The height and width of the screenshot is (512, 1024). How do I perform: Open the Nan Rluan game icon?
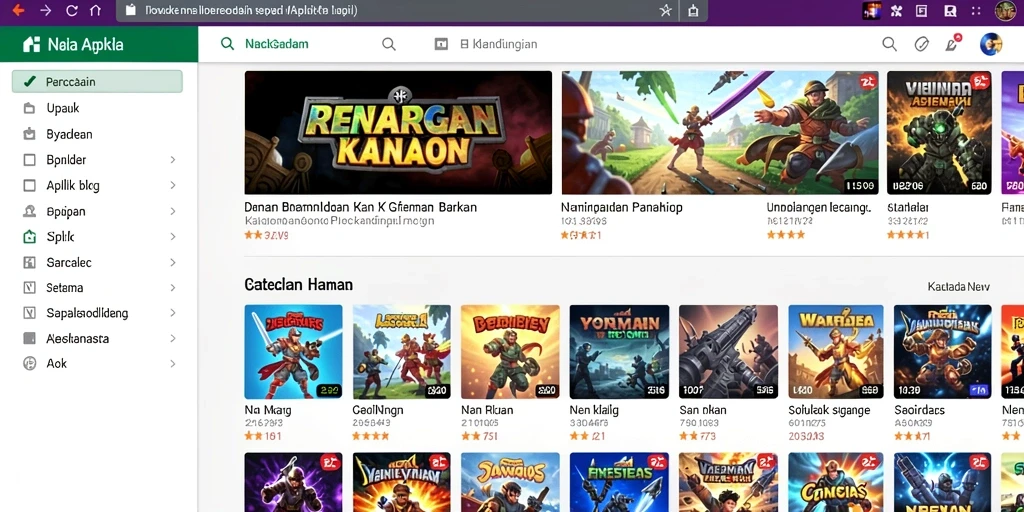510,351
